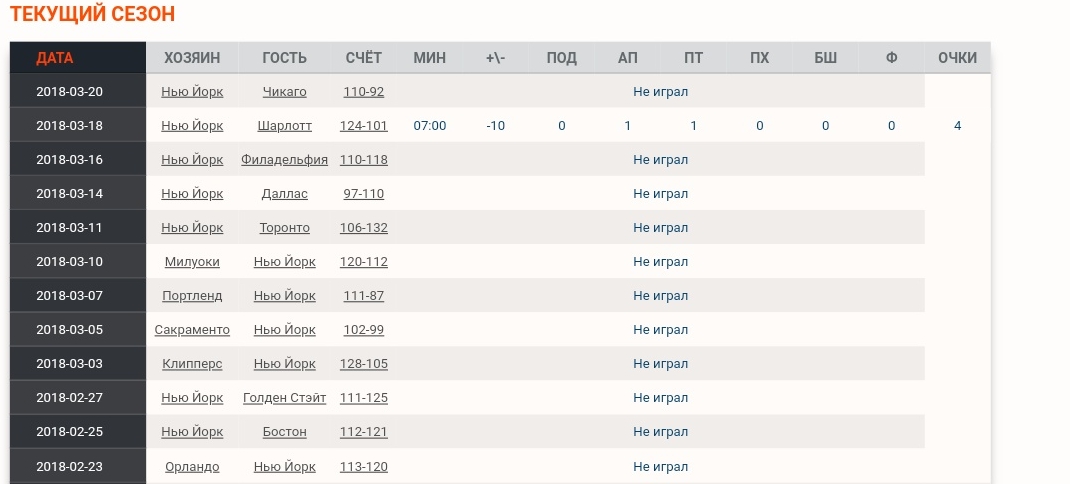This screenshot has height=484, width=1070.
Task: Select the СЧЁТ column header
Action: (x=363, y=58)
